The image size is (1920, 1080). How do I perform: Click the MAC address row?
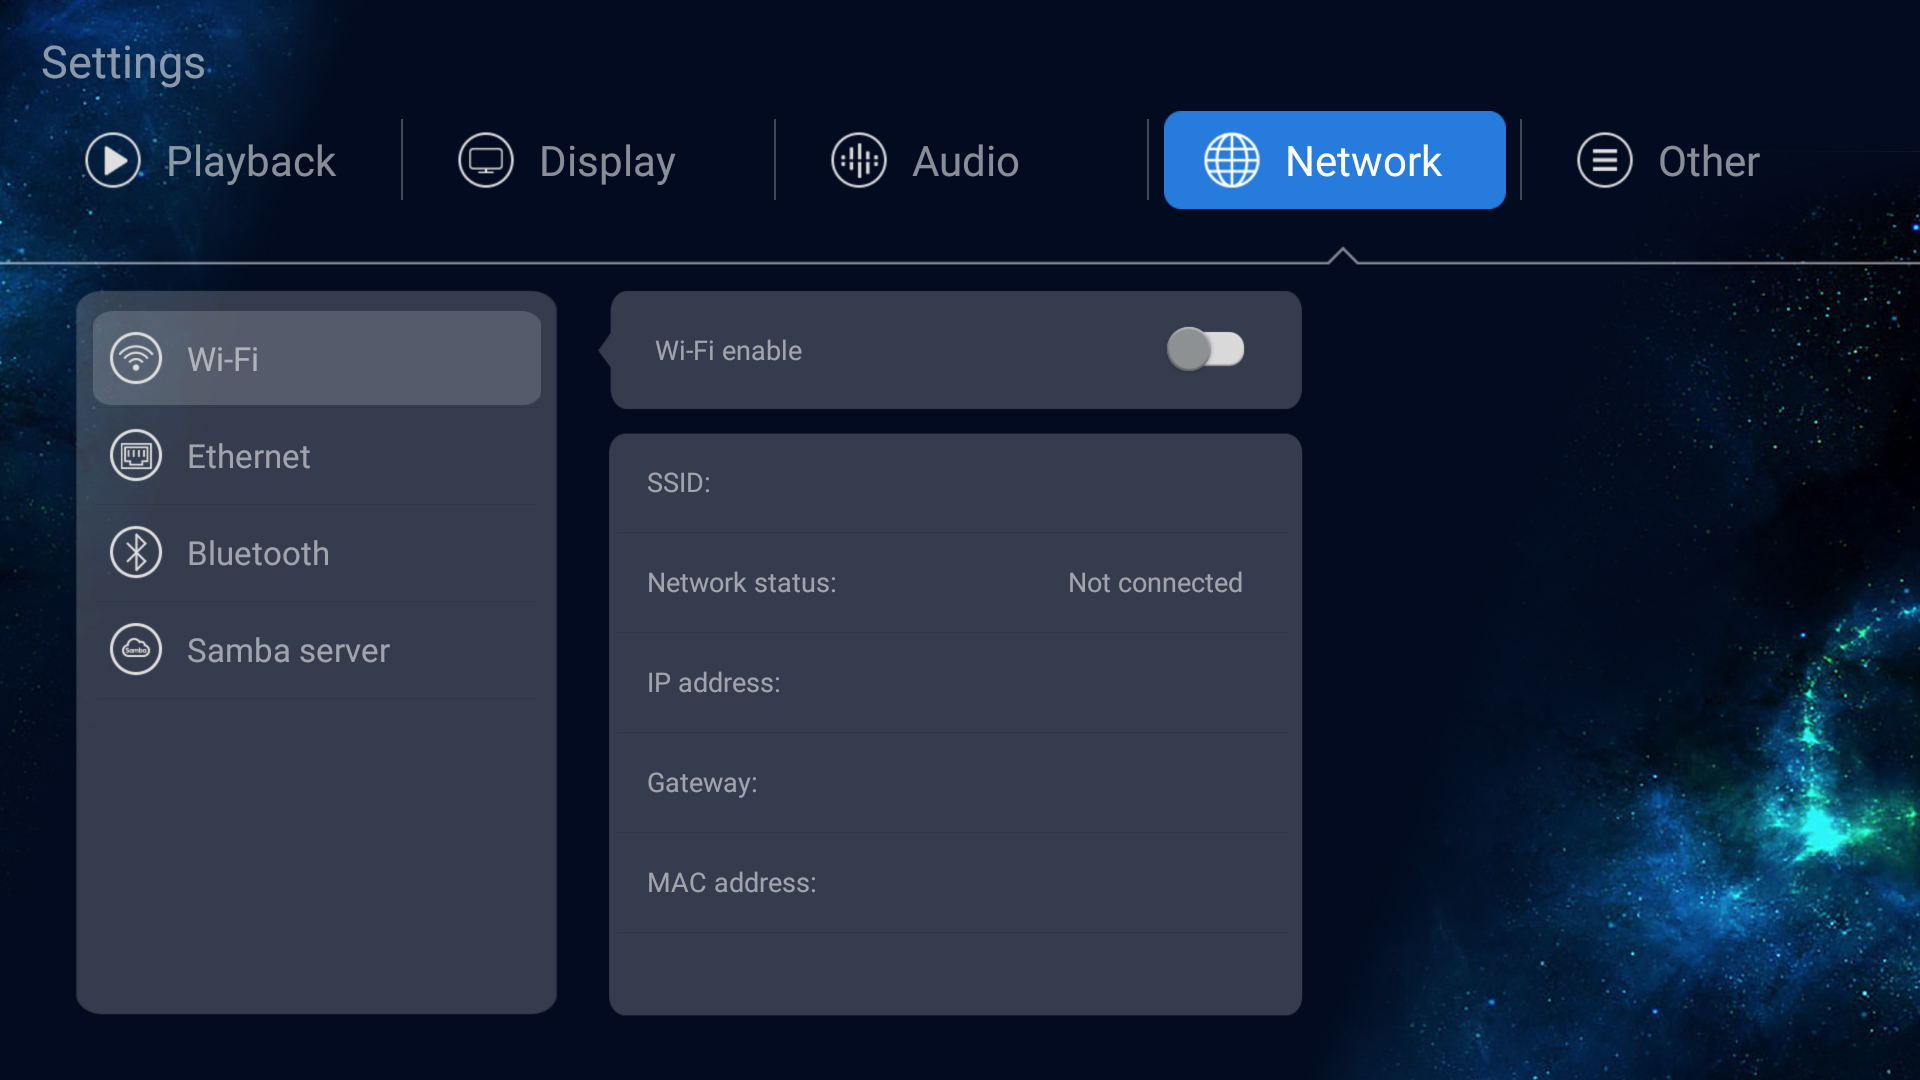pos(955,883)
